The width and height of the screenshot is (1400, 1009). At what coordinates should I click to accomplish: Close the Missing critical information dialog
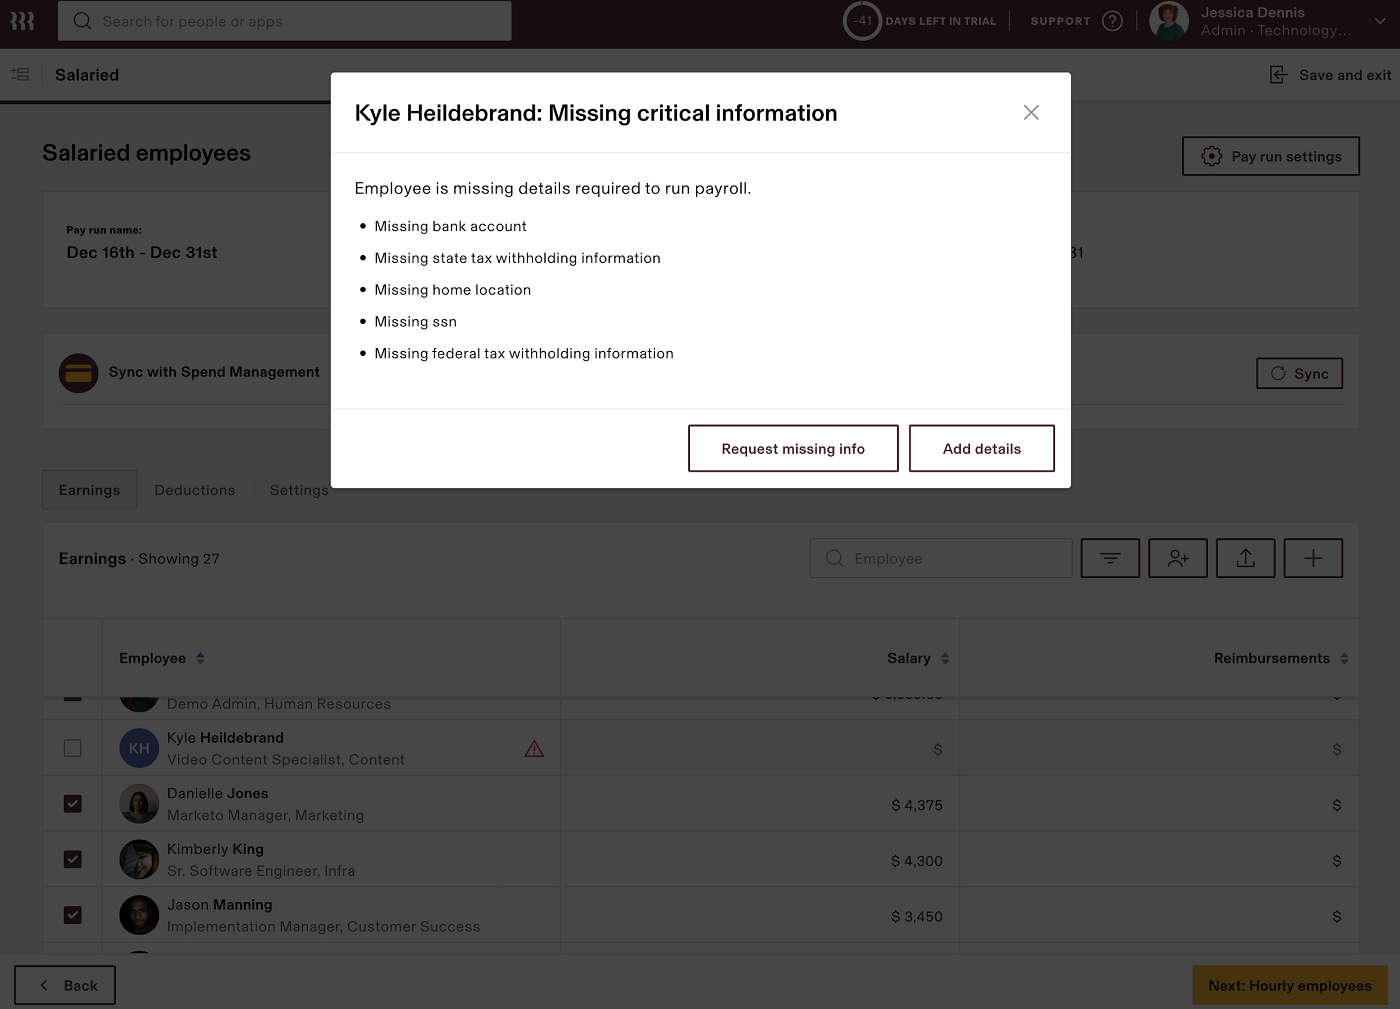click(x=1031, y=112)
